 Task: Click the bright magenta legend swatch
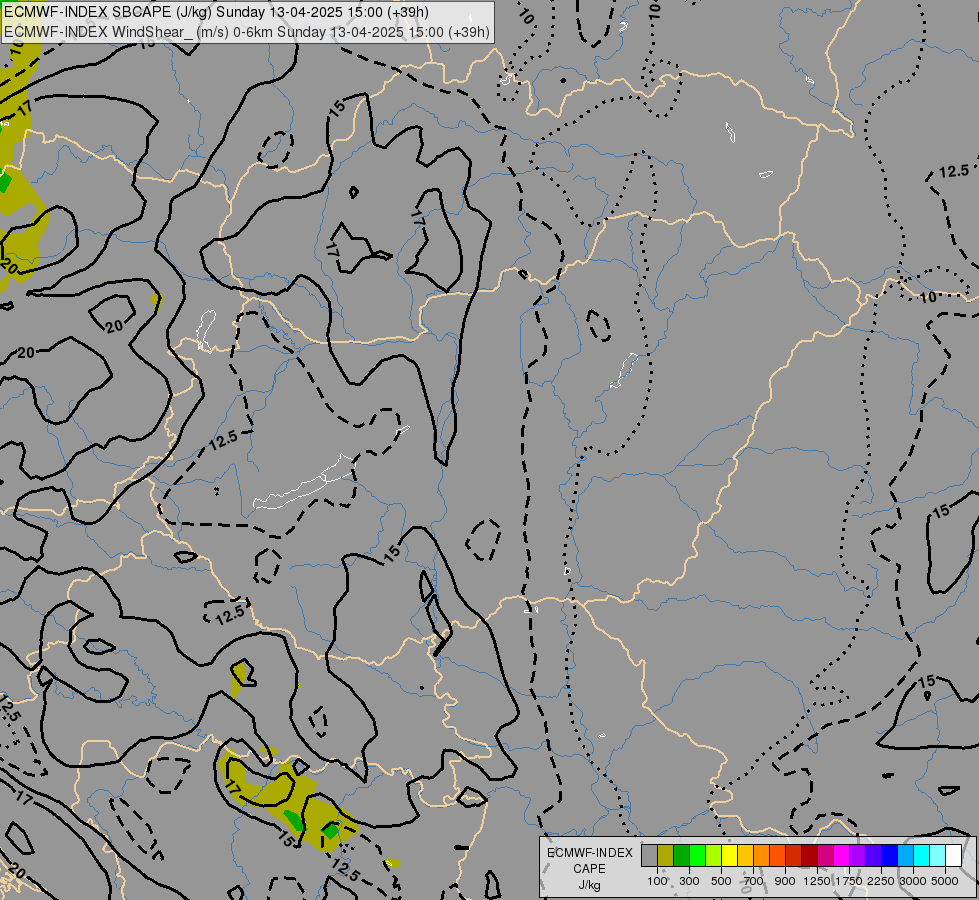[842, 856]
